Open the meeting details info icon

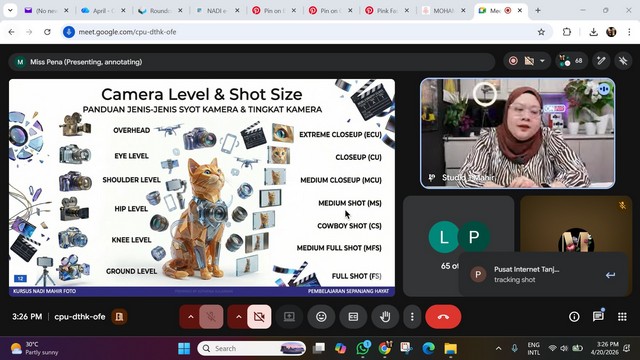click(574, 317)
